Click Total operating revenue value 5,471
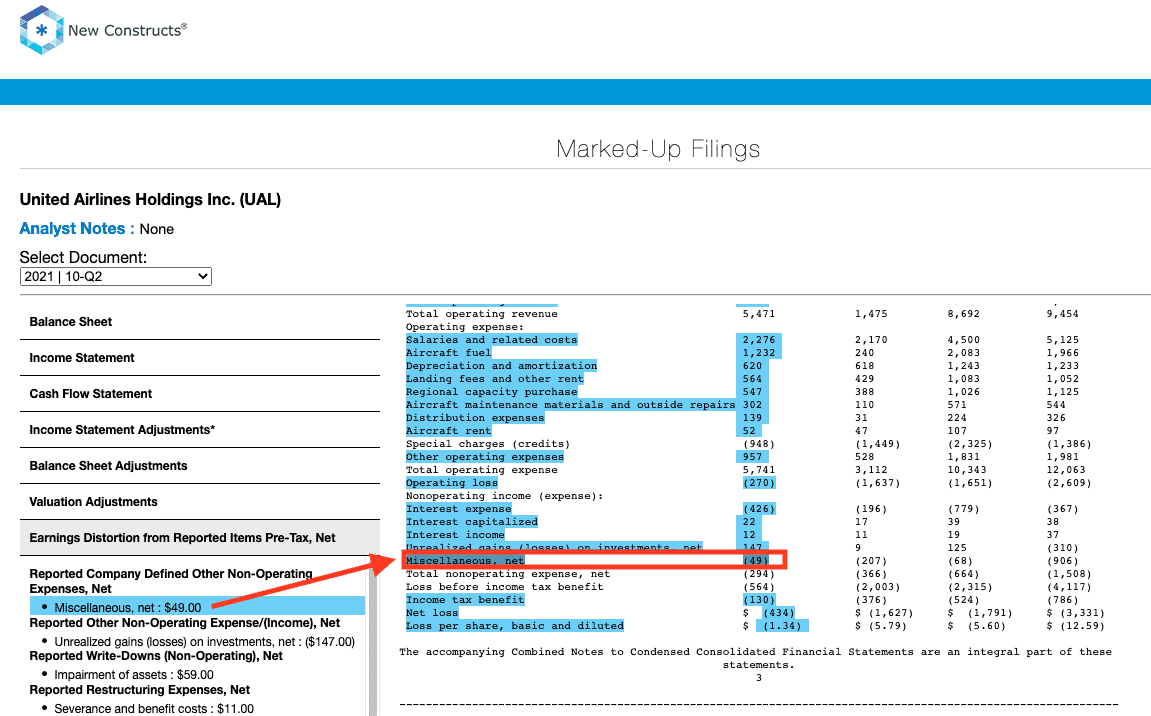The width and height of the screenshot is (1151, 716). [x=759, y=314]
